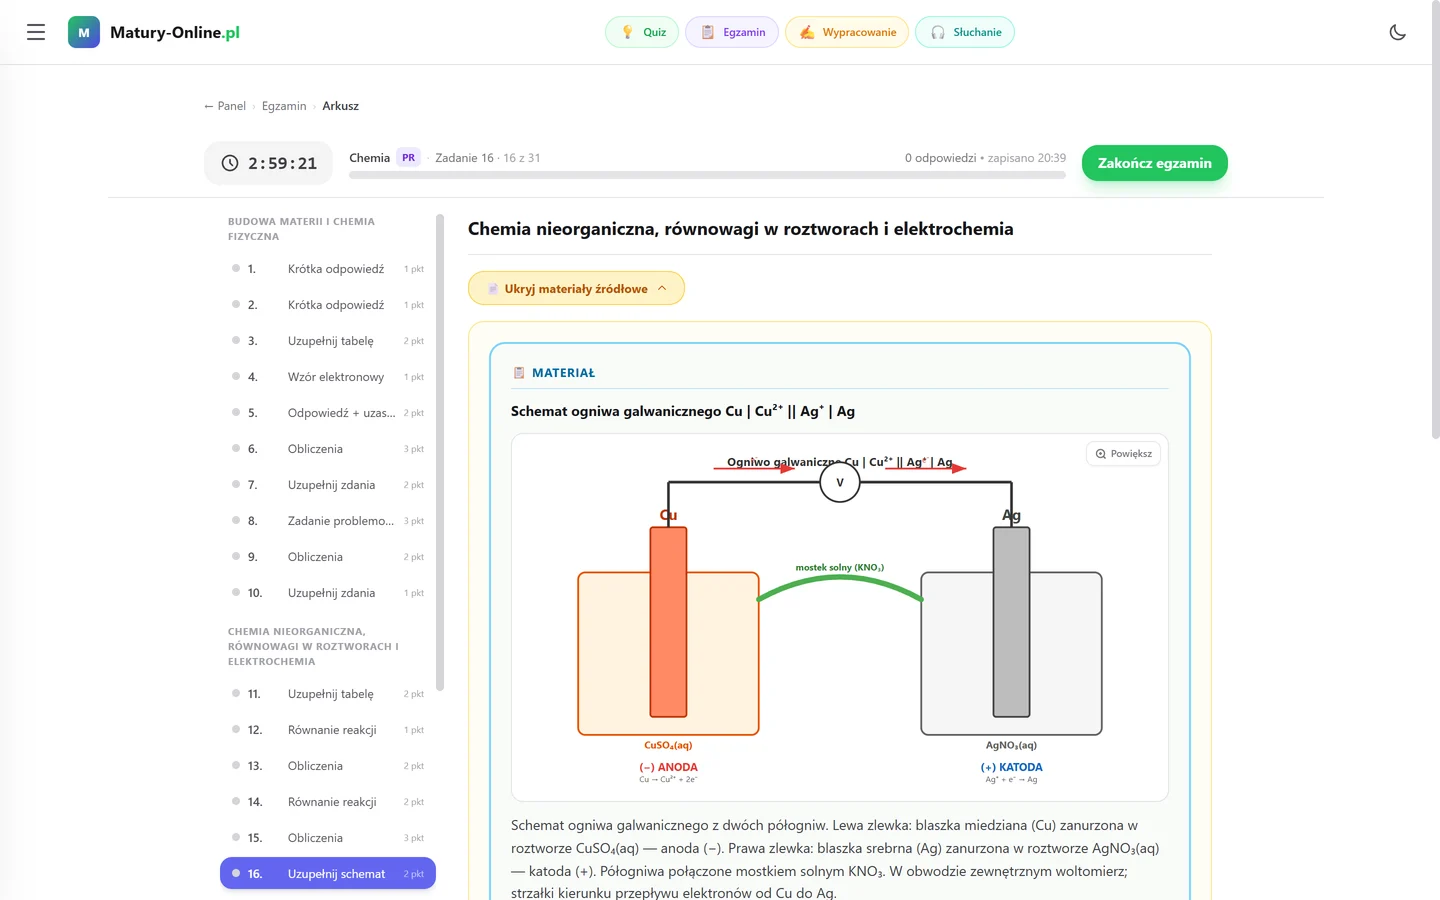1440x900 pixels.
Task: Click the task list scrollbar
Action: tap(440, 452)
